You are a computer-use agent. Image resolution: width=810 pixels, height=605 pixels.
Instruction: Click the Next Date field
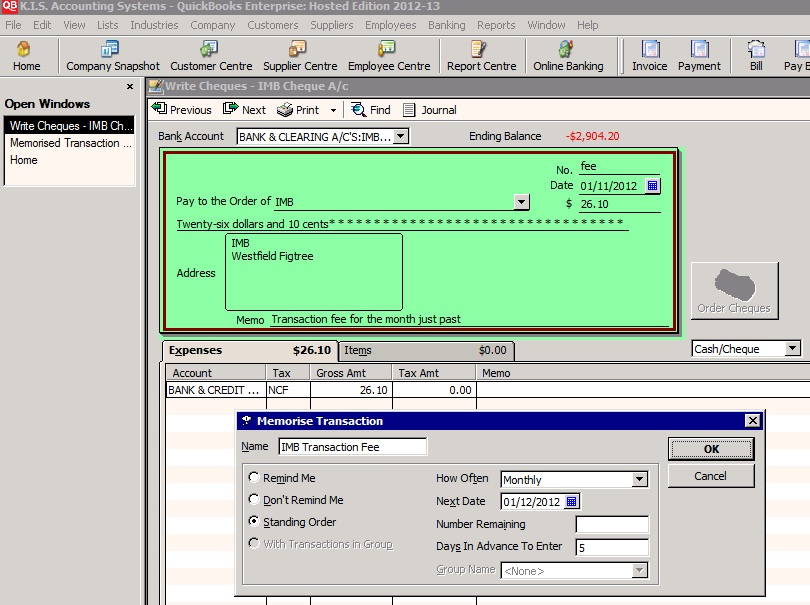pos(532,502)
